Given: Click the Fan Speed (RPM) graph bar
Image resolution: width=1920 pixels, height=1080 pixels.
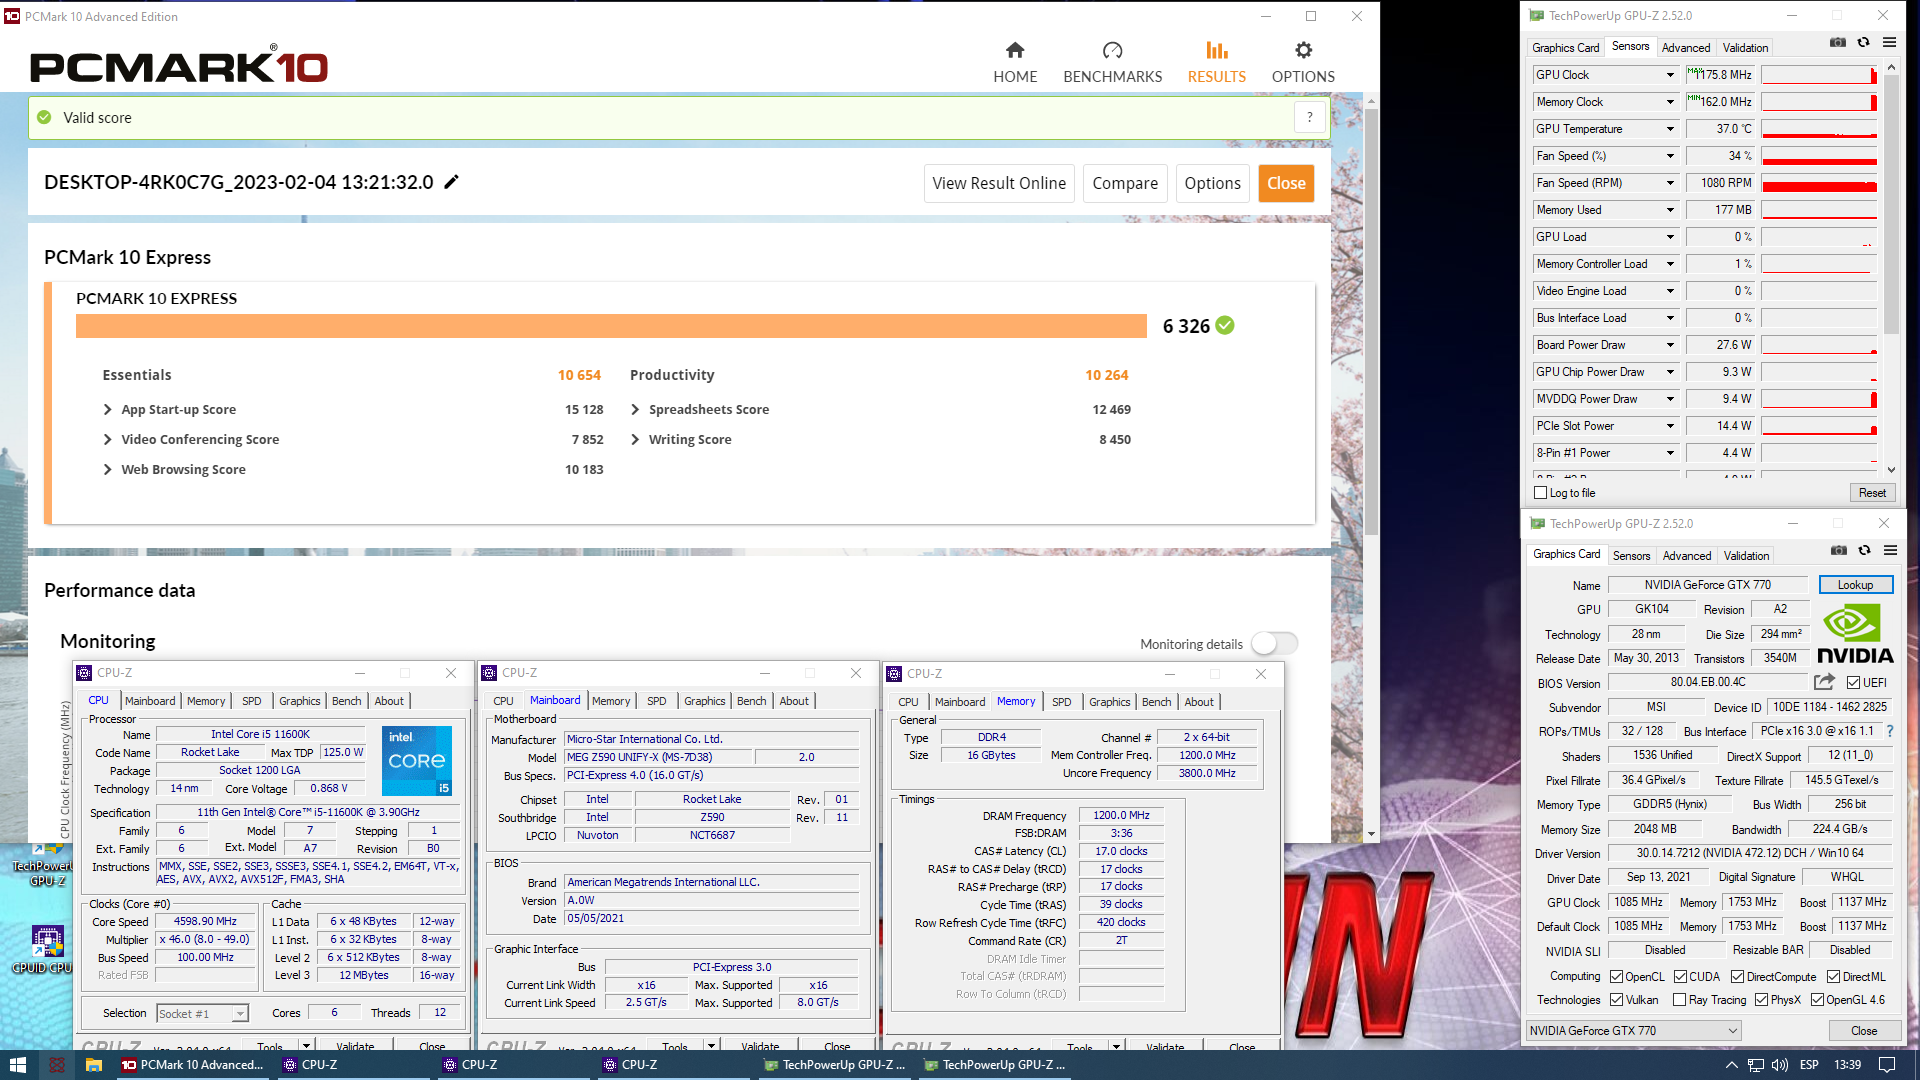Looking at the screenshot, I should point(1819,183).
